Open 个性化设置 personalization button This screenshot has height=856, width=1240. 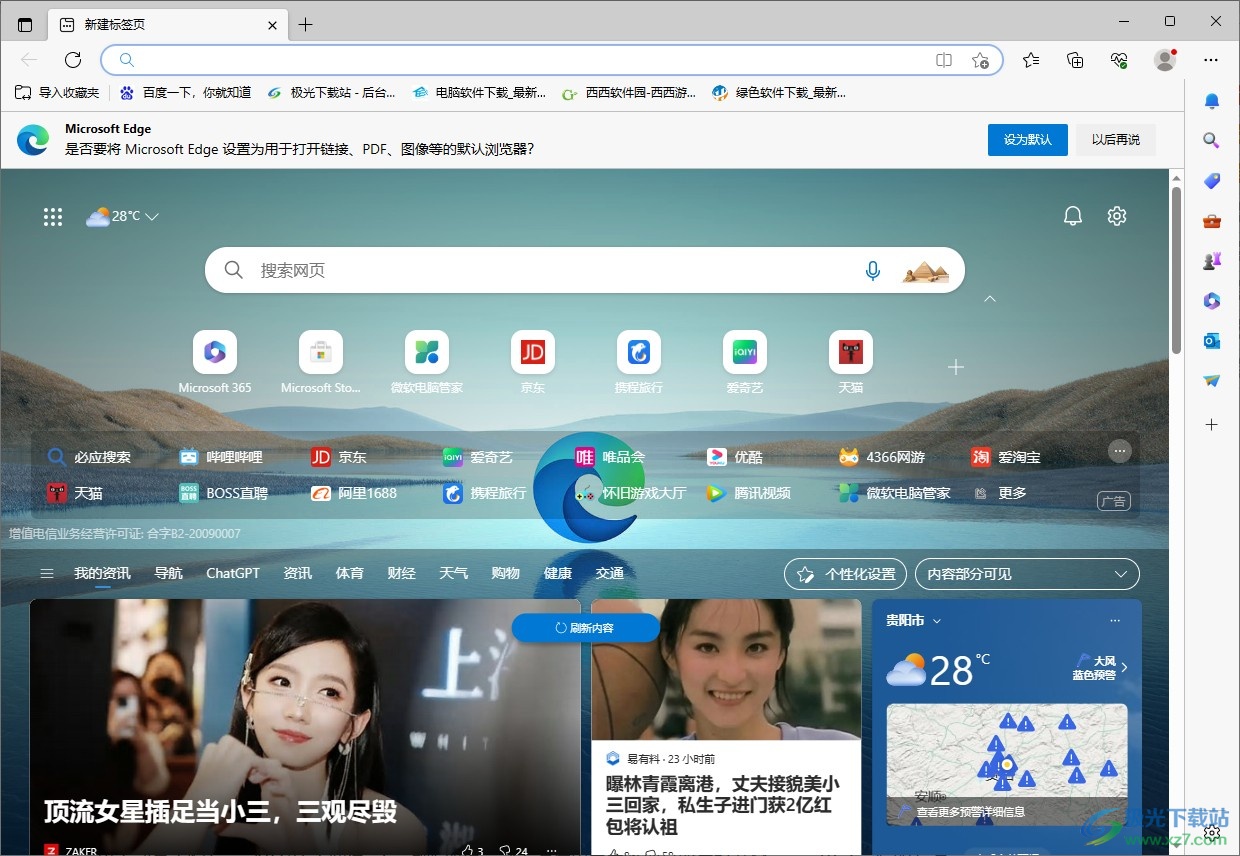845,574
